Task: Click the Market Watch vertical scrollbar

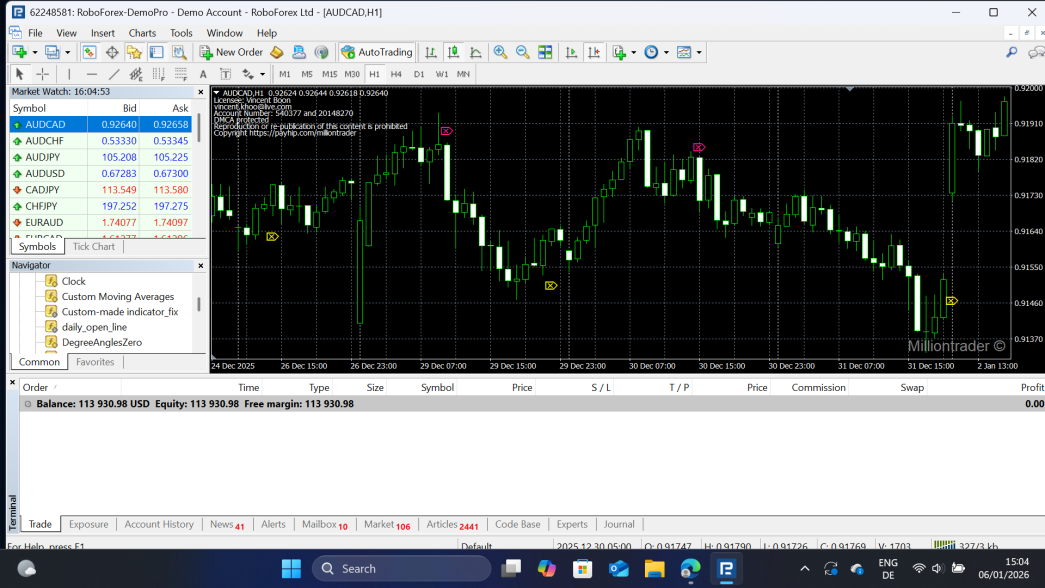Action: tap(200, 128)
